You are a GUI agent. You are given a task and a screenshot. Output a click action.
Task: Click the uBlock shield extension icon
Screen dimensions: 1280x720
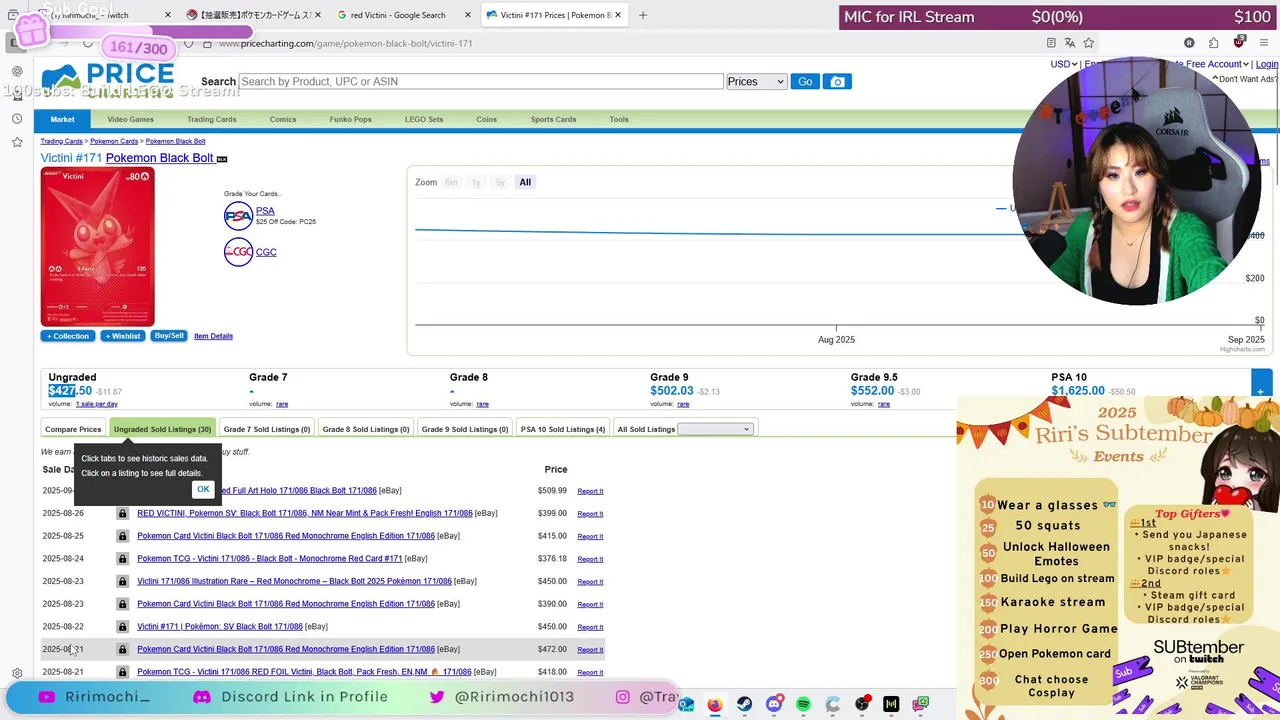[1239, 43]
